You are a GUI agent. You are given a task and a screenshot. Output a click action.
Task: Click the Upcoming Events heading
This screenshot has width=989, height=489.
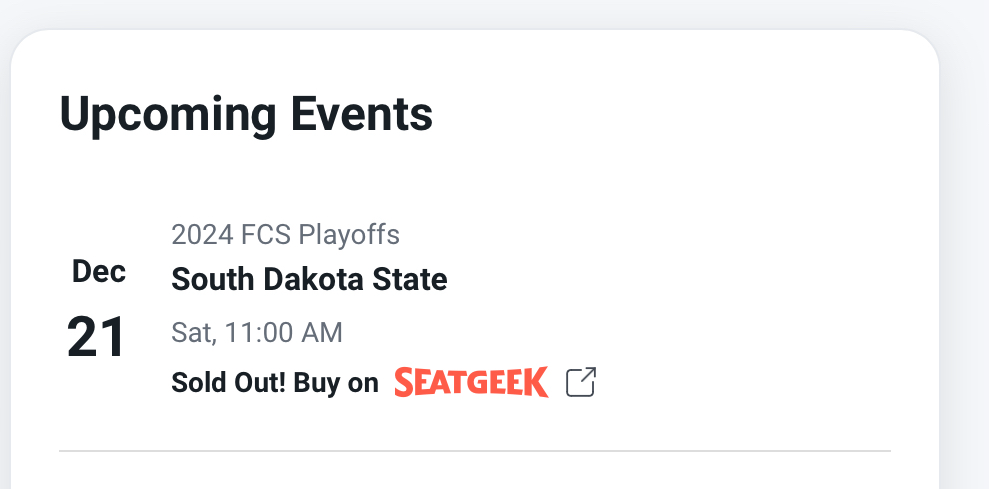(246, 114)
